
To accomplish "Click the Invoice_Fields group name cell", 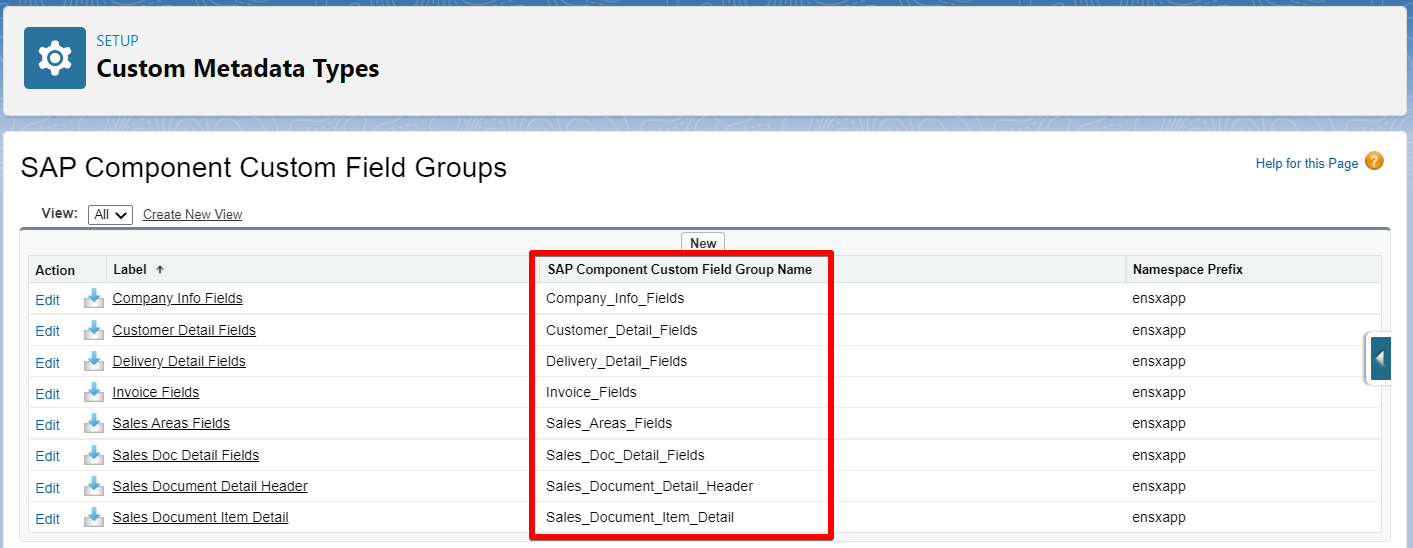I will (x=591, y=392).
